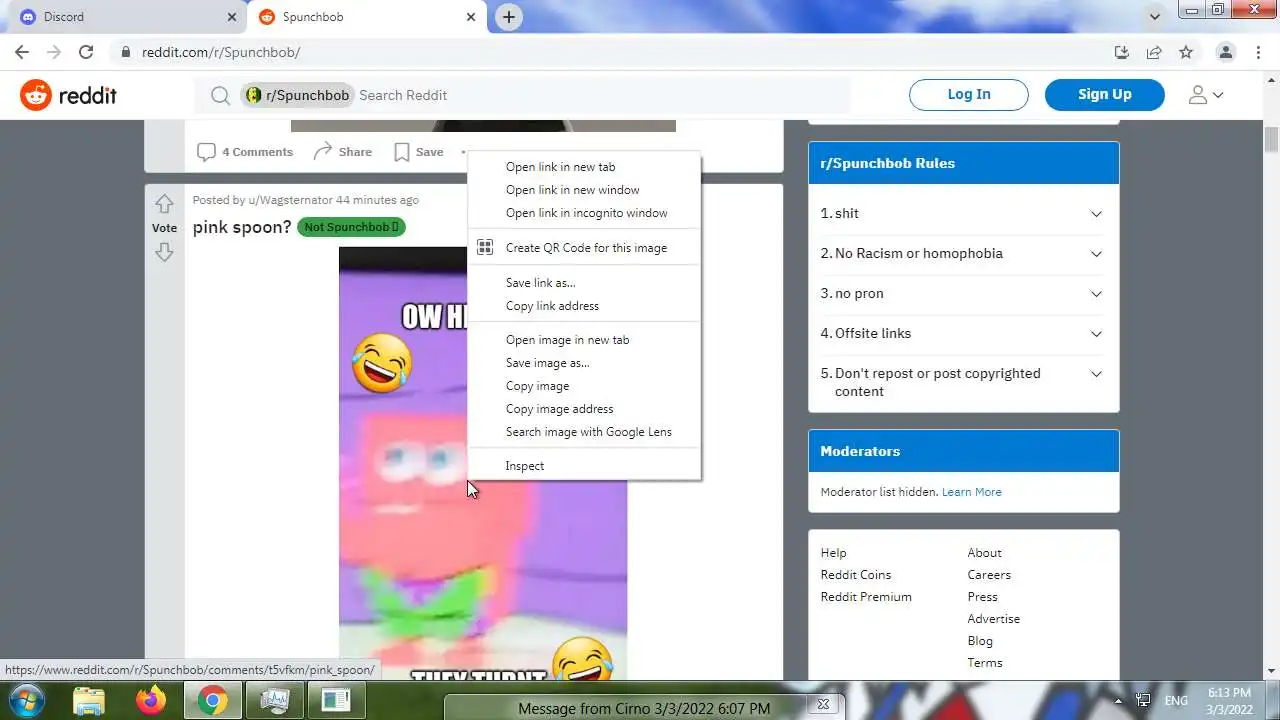Screen dimensions: 1280x720
Task: Click the search magnifier icon
Action: [220, 95]
